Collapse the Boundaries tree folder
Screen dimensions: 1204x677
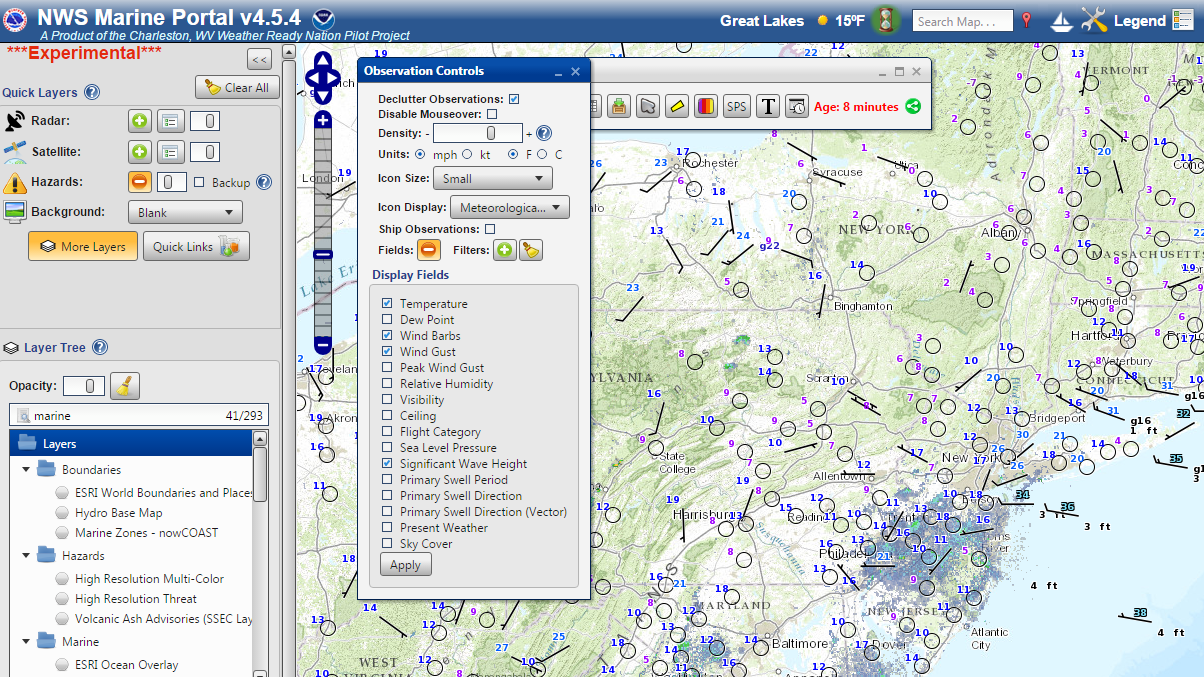tap(26, 470)
